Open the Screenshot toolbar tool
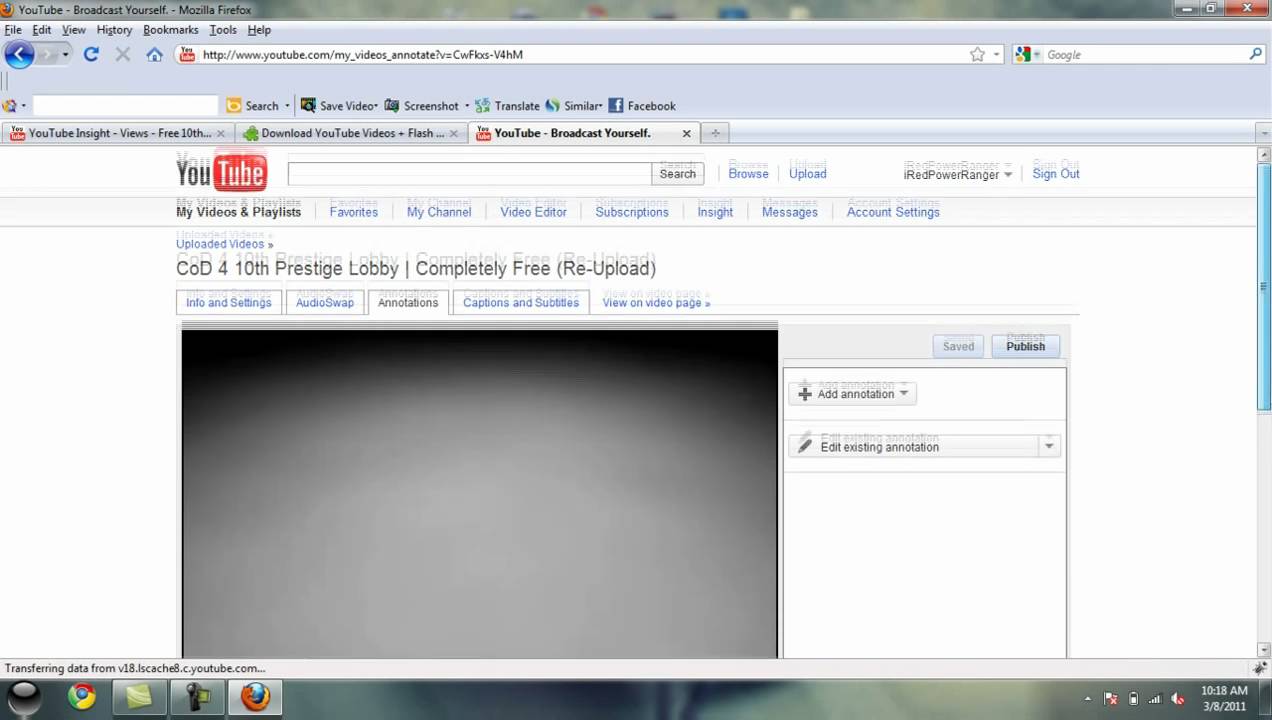 tap(421, 105)
